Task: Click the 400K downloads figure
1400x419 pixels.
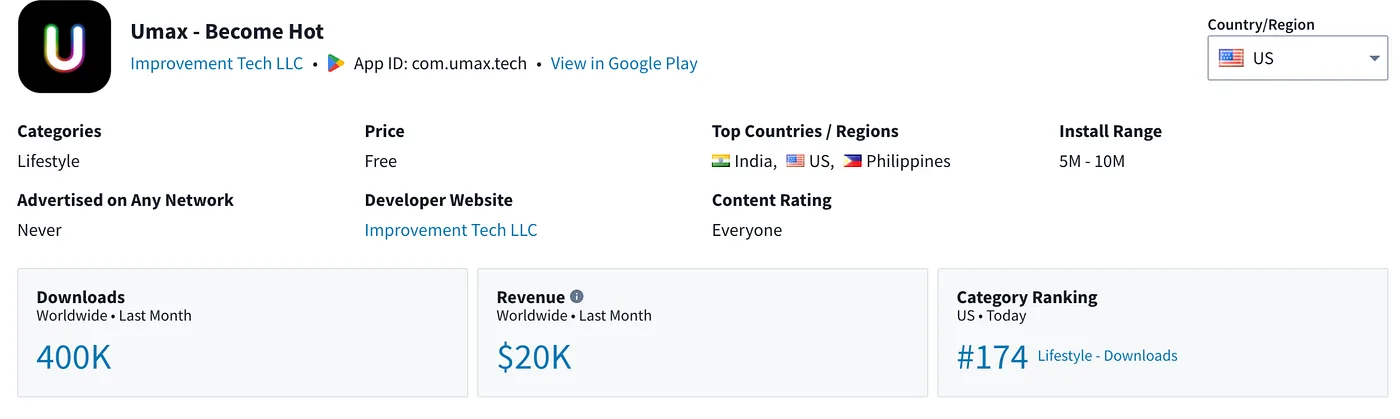Action: pyautogui.click(x=74, y=357)
